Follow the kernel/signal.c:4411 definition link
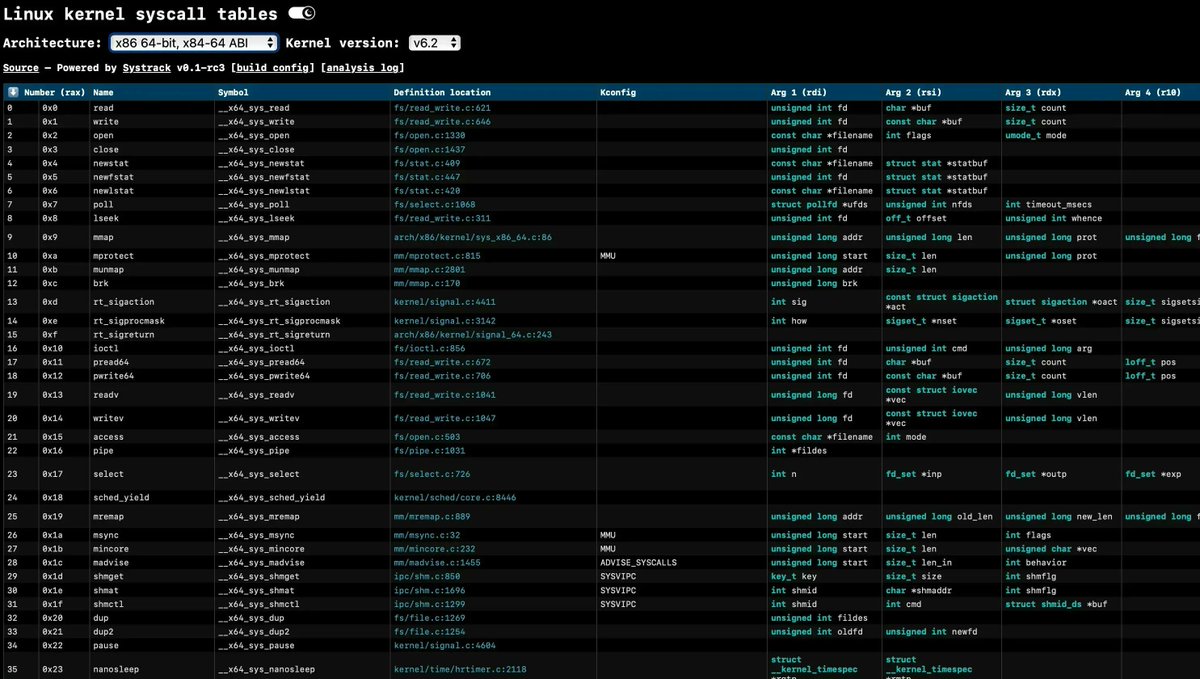1200x679 pixels. click(x=444, y=302)
